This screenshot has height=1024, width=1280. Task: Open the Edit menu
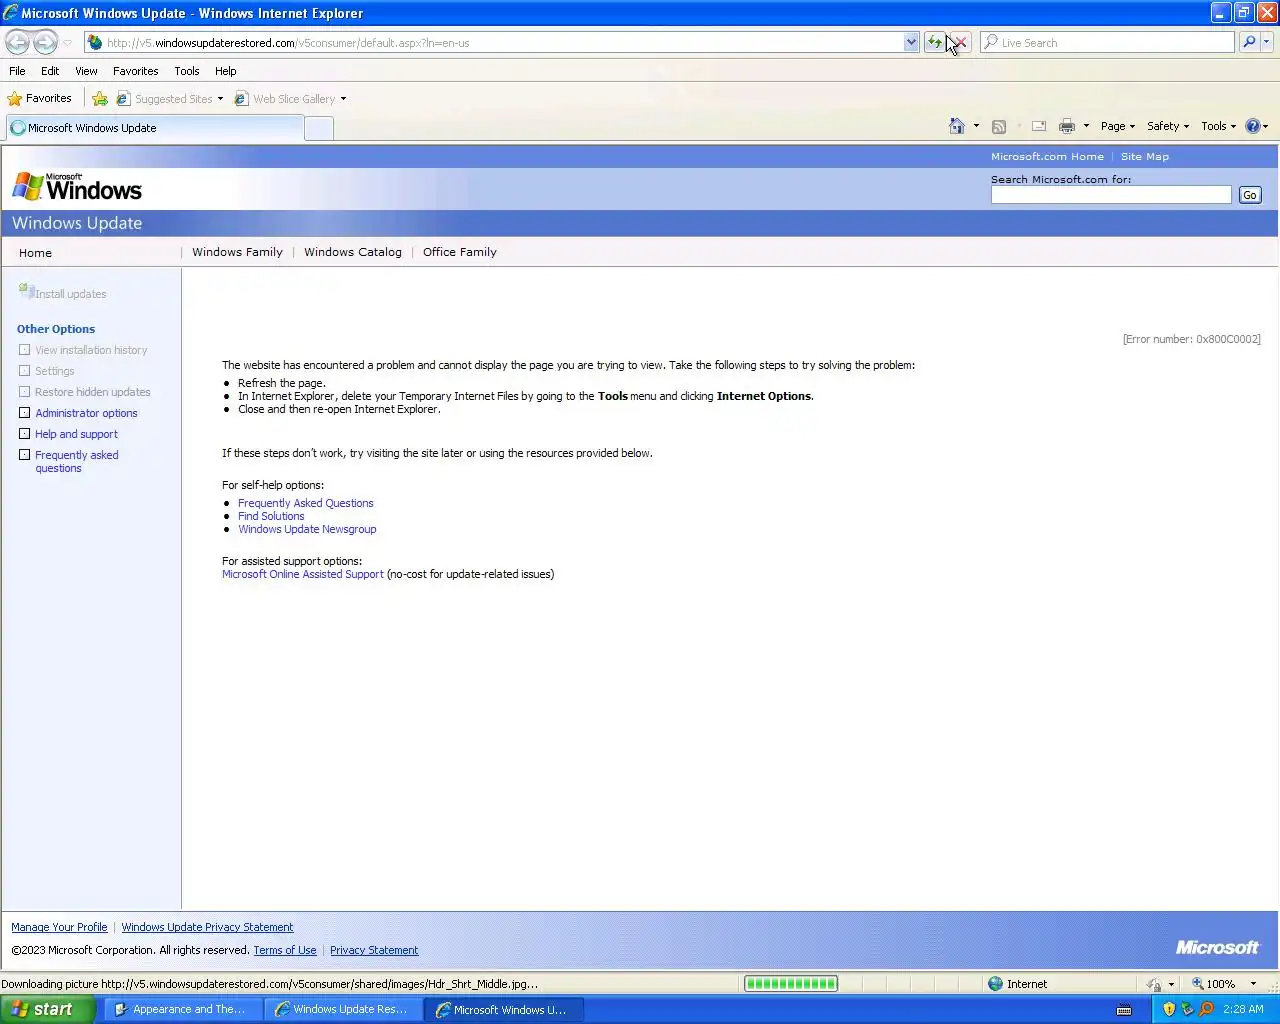(50, 71)
